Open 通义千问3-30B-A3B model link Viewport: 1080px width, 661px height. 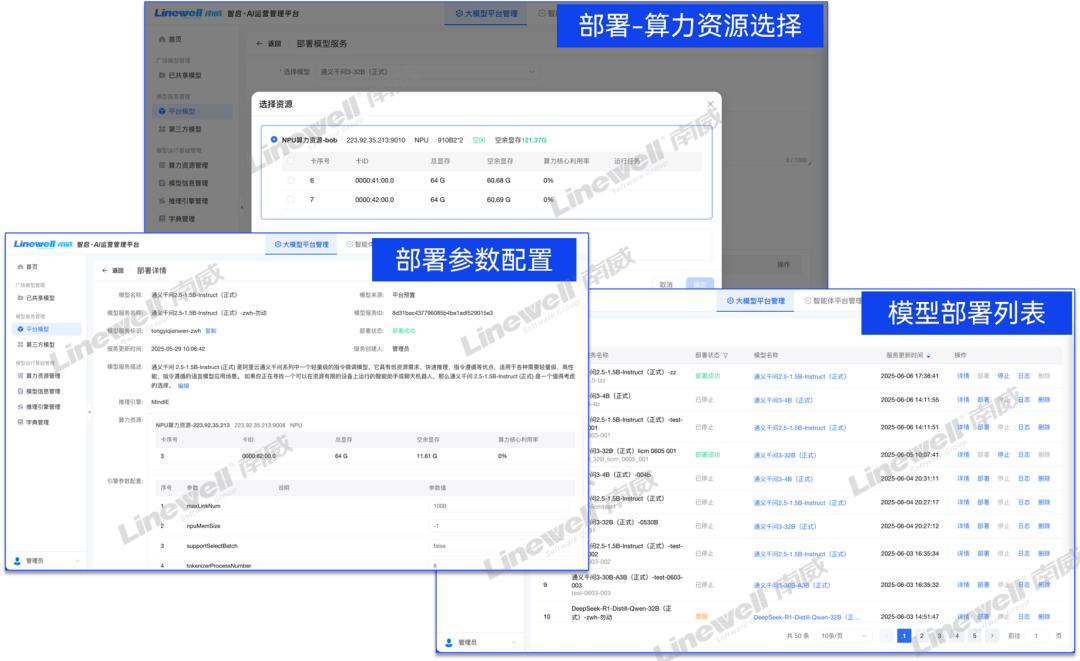point(791,585)
